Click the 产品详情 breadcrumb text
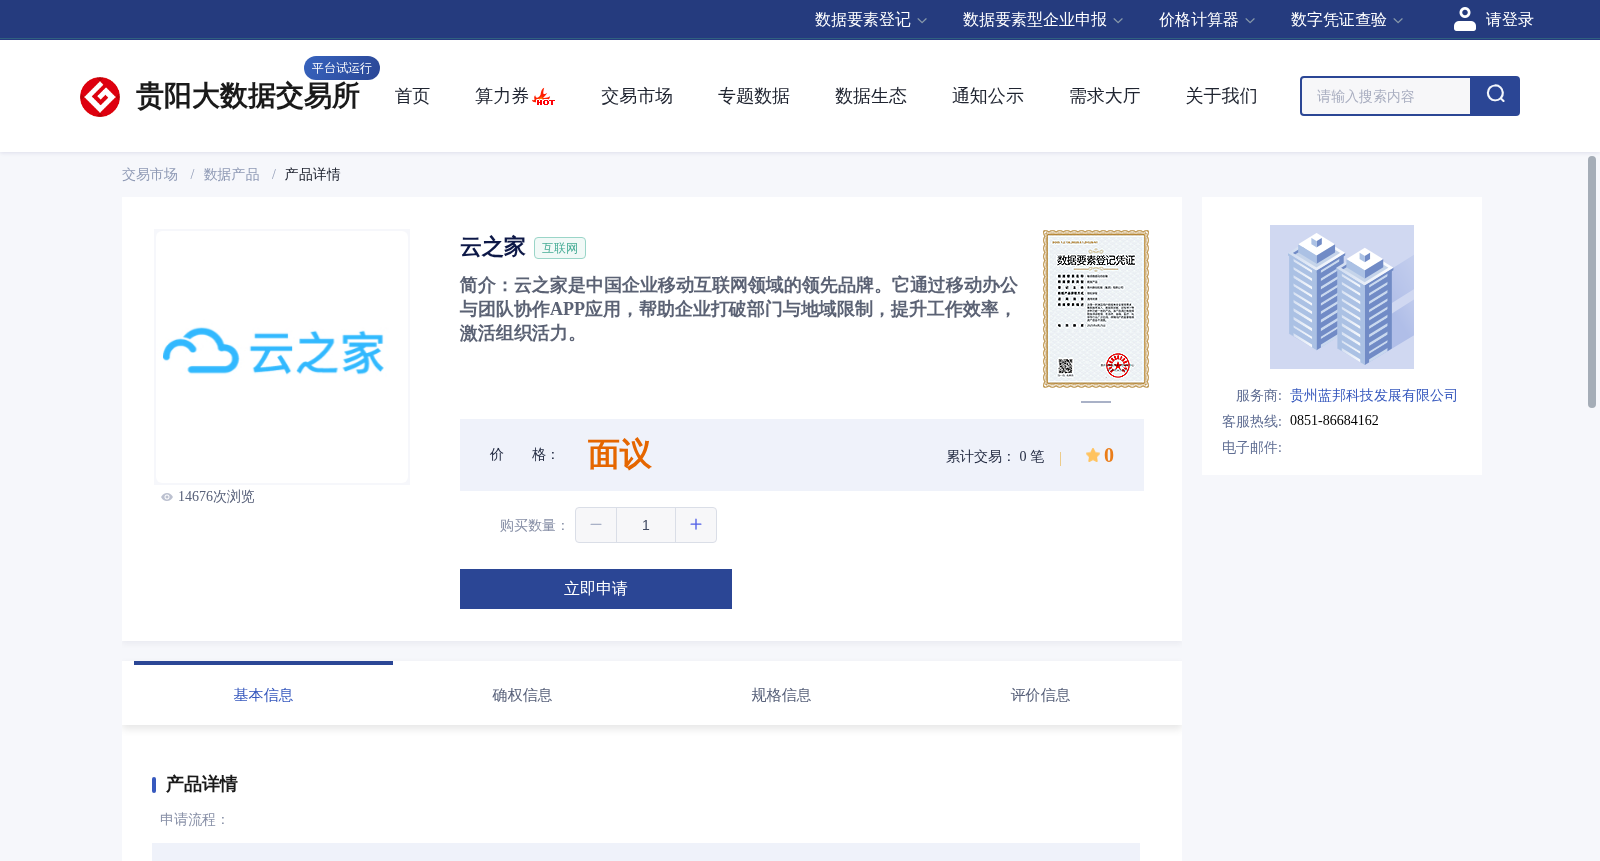 pyautogui.click(x=312, y=175)
